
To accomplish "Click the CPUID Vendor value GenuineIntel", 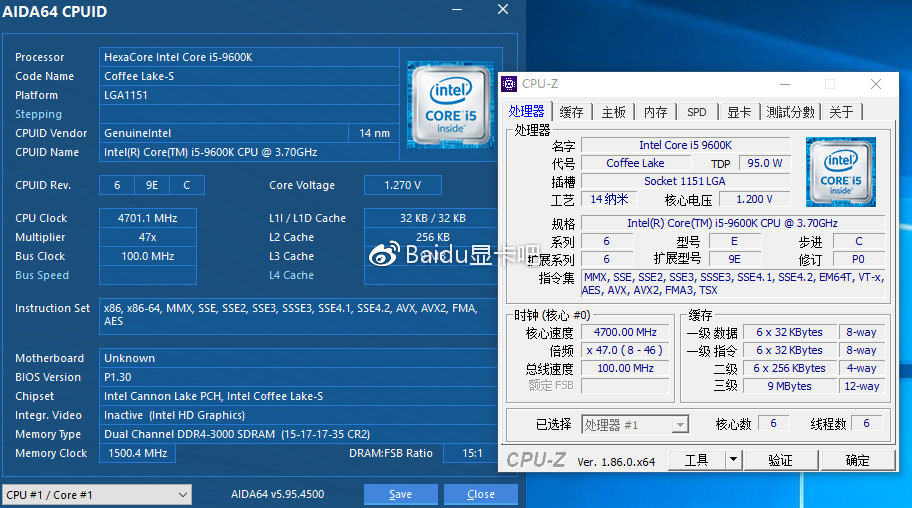I will [224, 133].
